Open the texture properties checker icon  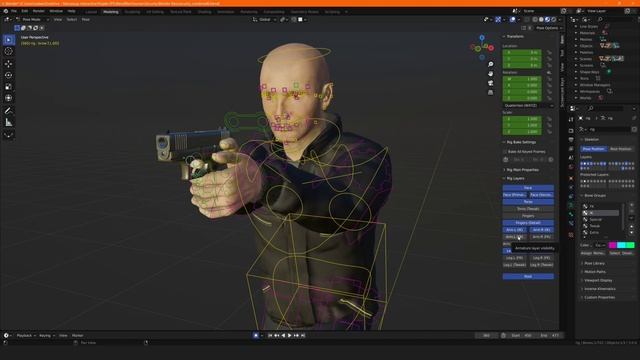pyautogui.click(x=571, y=235)
